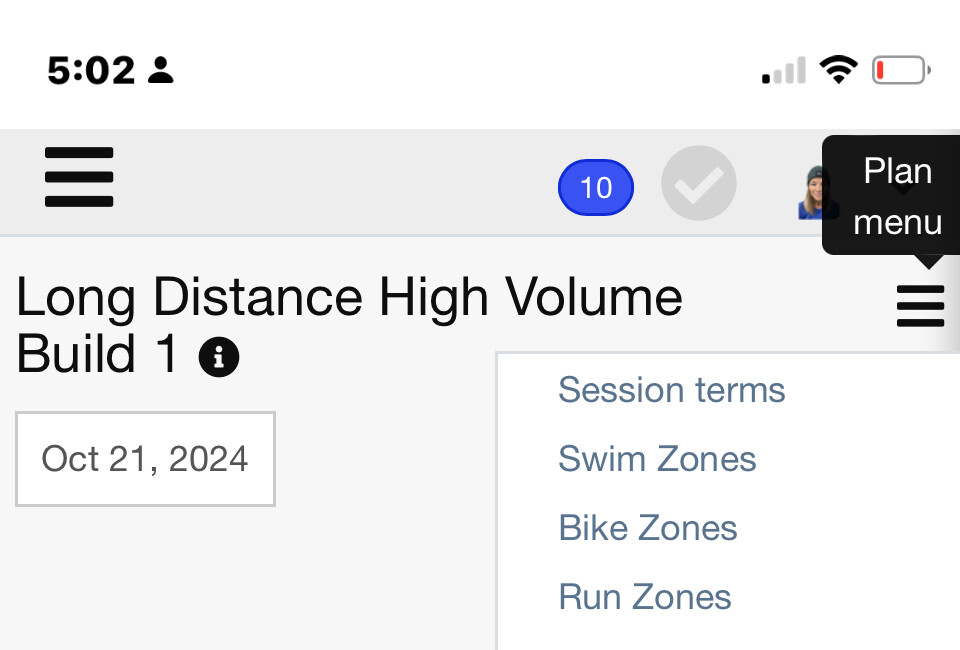Click the dropdown caret beside avatar

coord(902,191)
